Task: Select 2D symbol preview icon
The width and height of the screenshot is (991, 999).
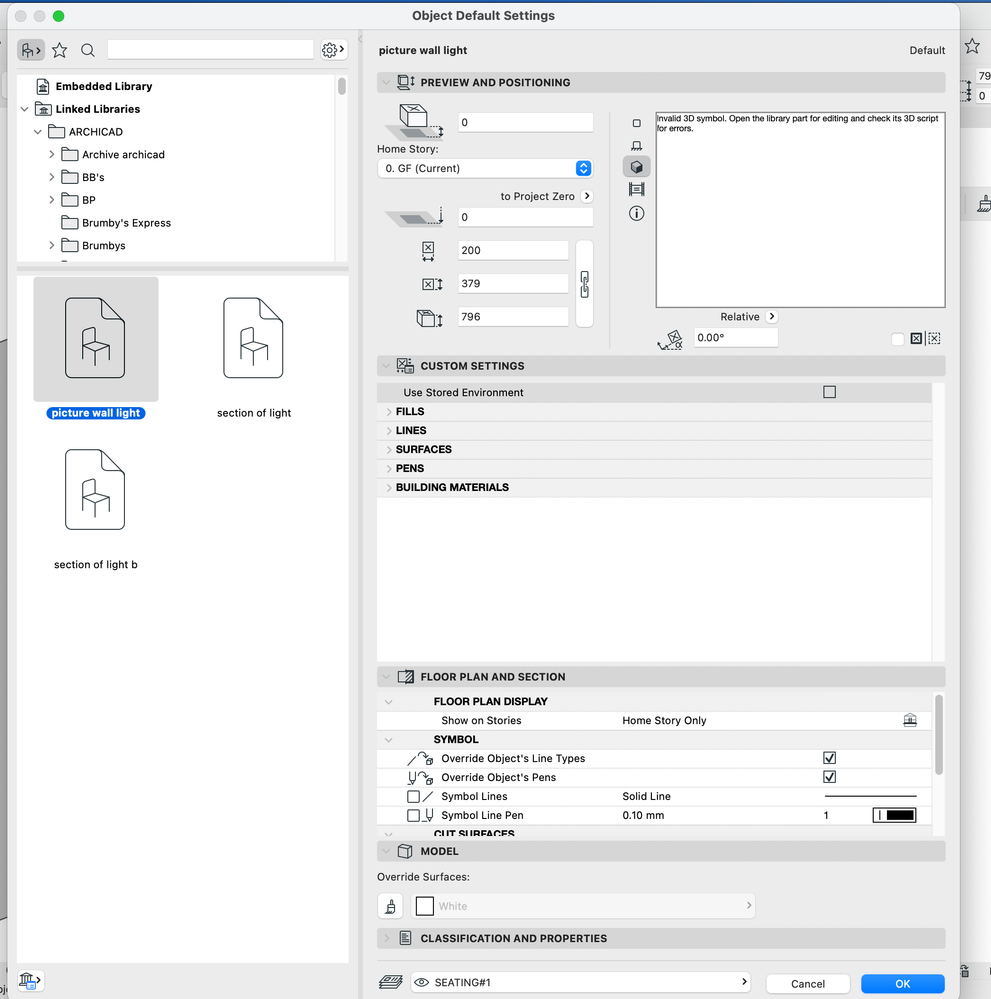Action: 636,123
